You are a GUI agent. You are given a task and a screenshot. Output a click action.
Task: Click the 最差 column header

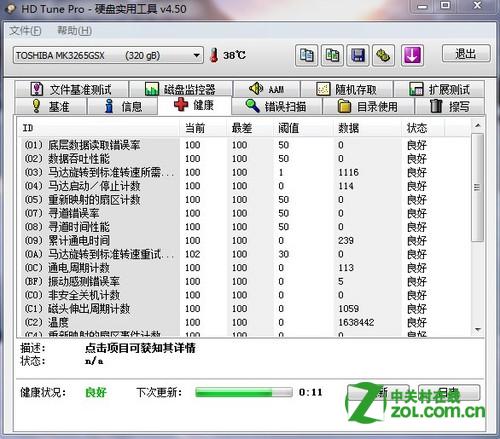point(251,128)
